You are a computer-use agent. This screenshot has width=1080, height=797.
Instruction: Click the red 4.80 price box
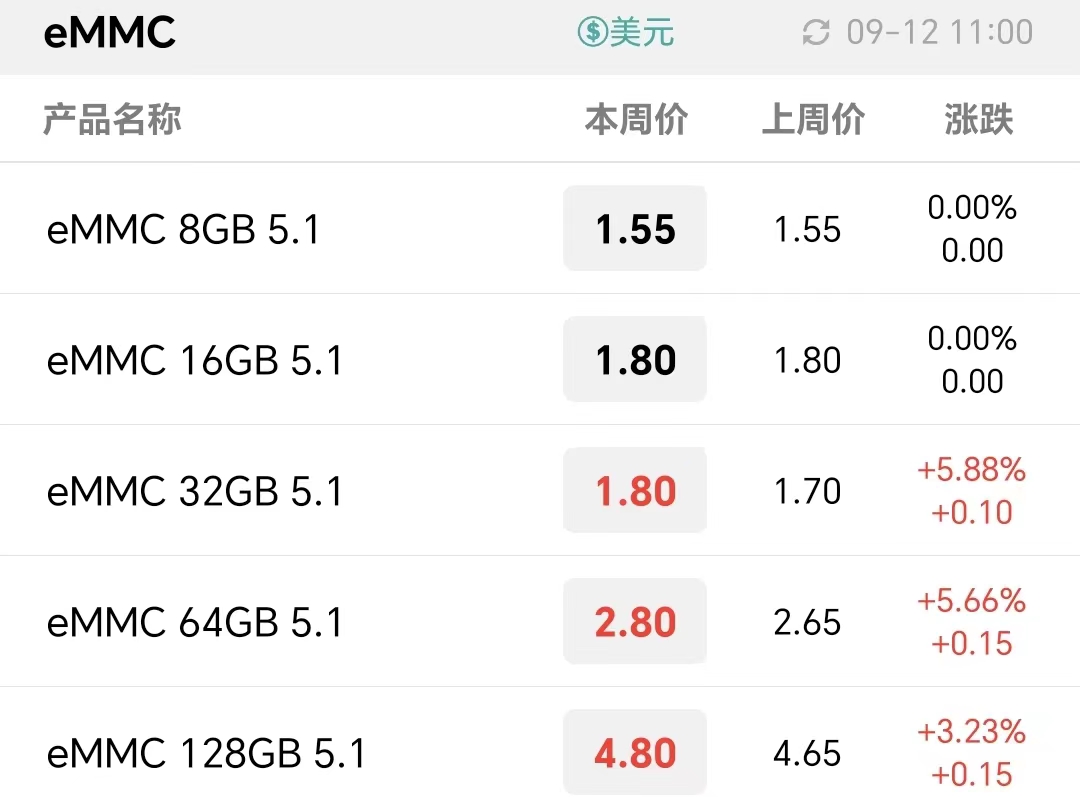[635, 752]
